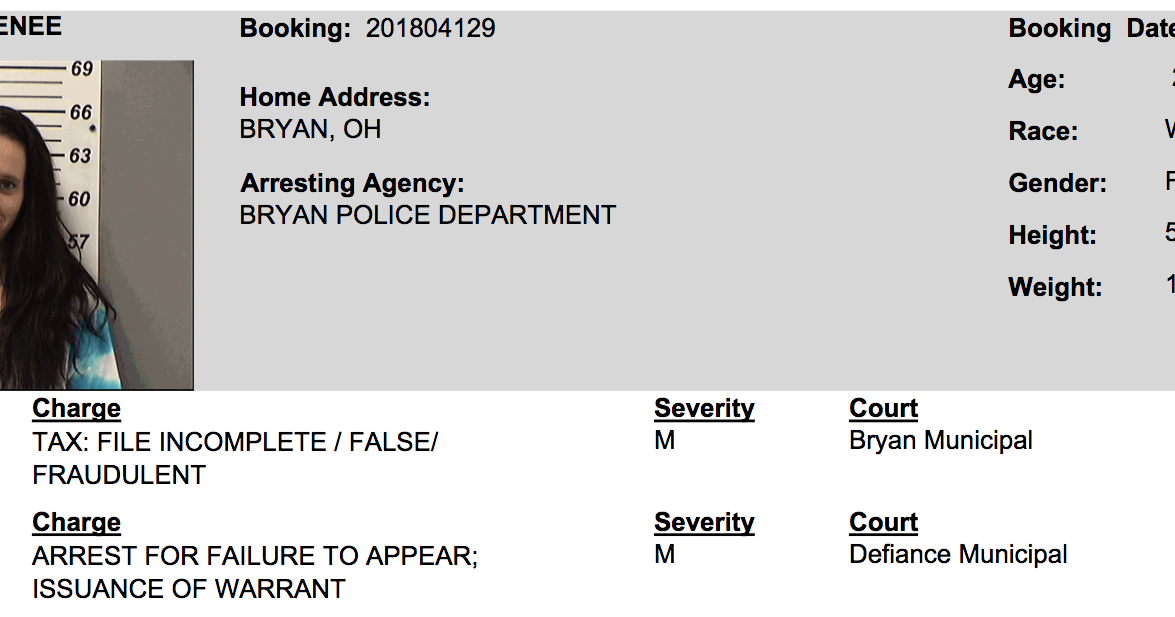This screenshot has height=617, width=1175.
Task: Select the Defiance Municipal court entry
Action: click(958, 555)
